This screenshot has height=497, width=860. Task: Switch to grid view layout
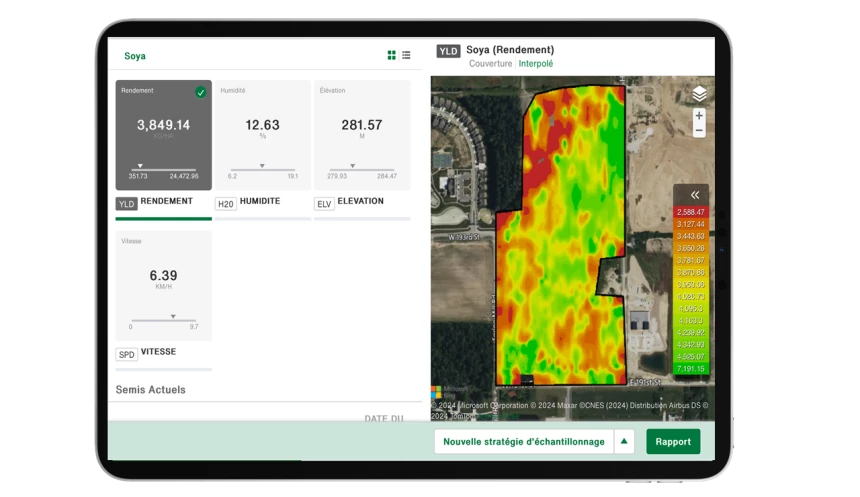392,55
